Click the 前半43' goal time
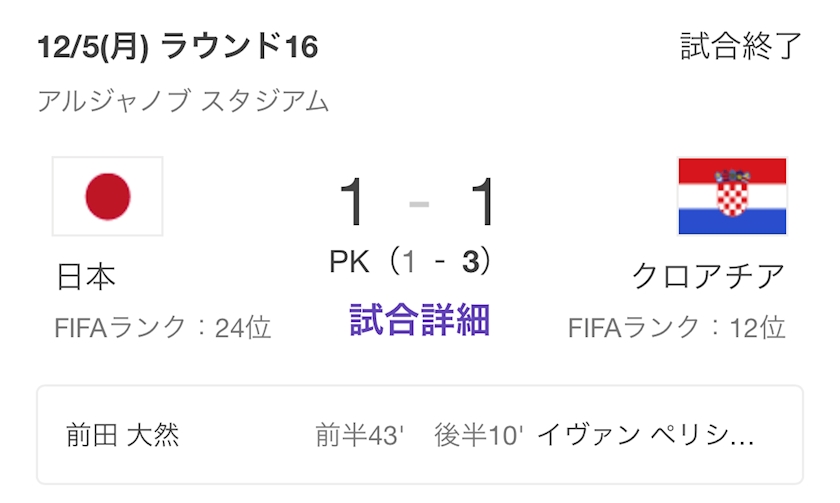Image resolution: width=840 pixels, height=503 pixels. pos(359,436)
